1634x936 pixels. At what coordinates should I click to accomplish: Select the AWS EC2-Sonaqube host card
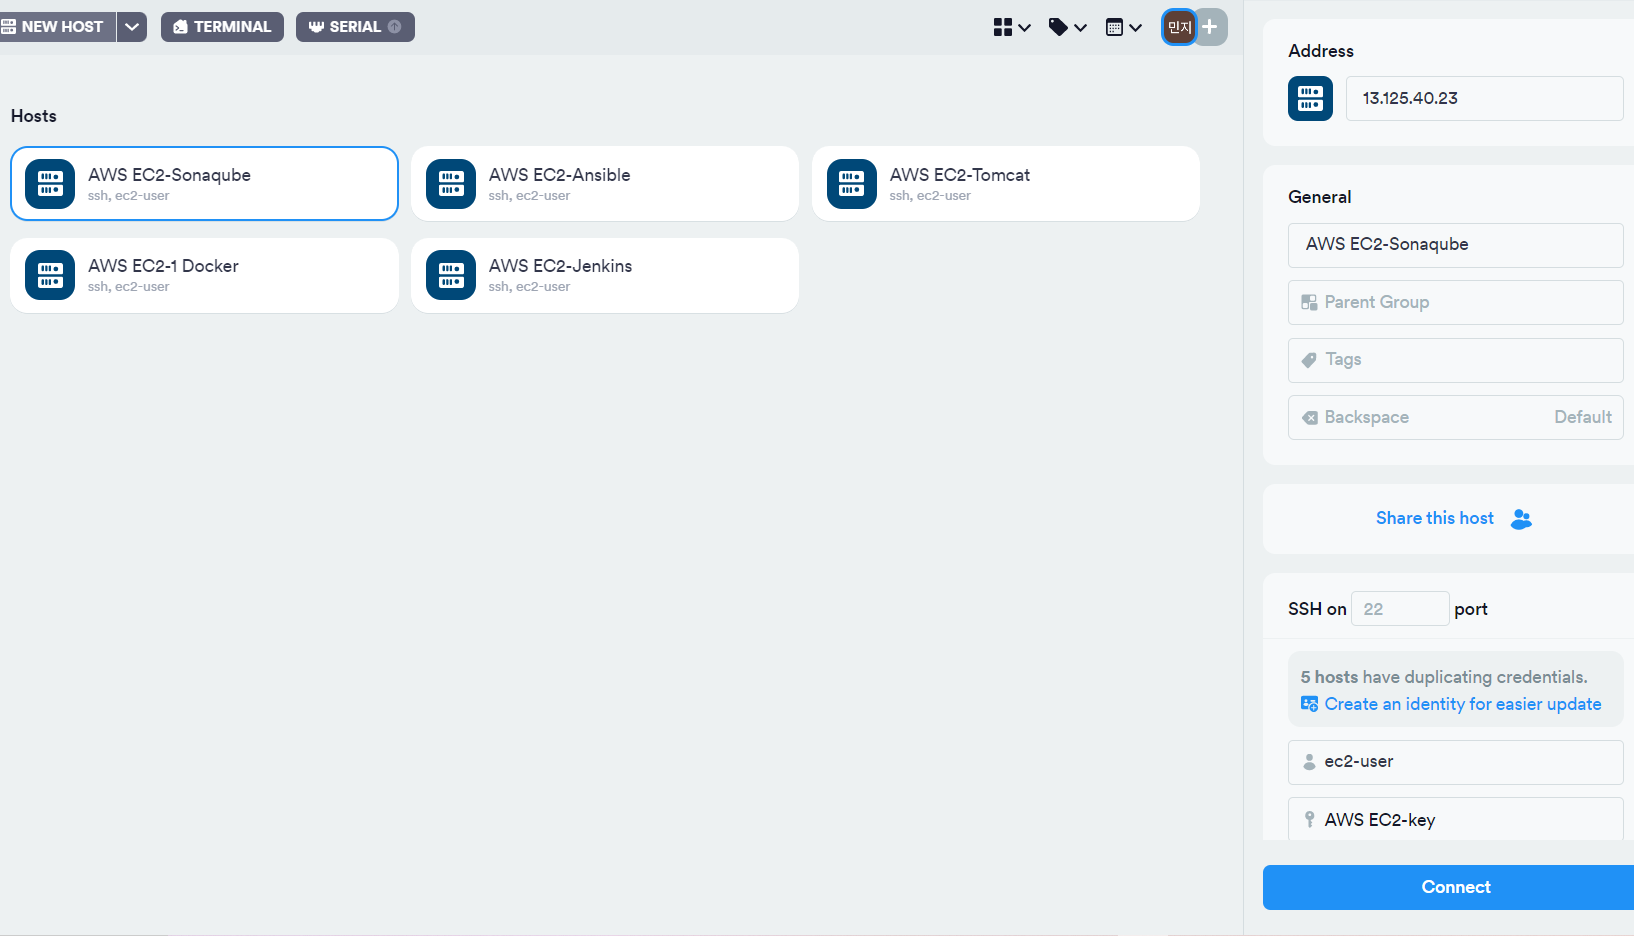[x=204, y=183]
